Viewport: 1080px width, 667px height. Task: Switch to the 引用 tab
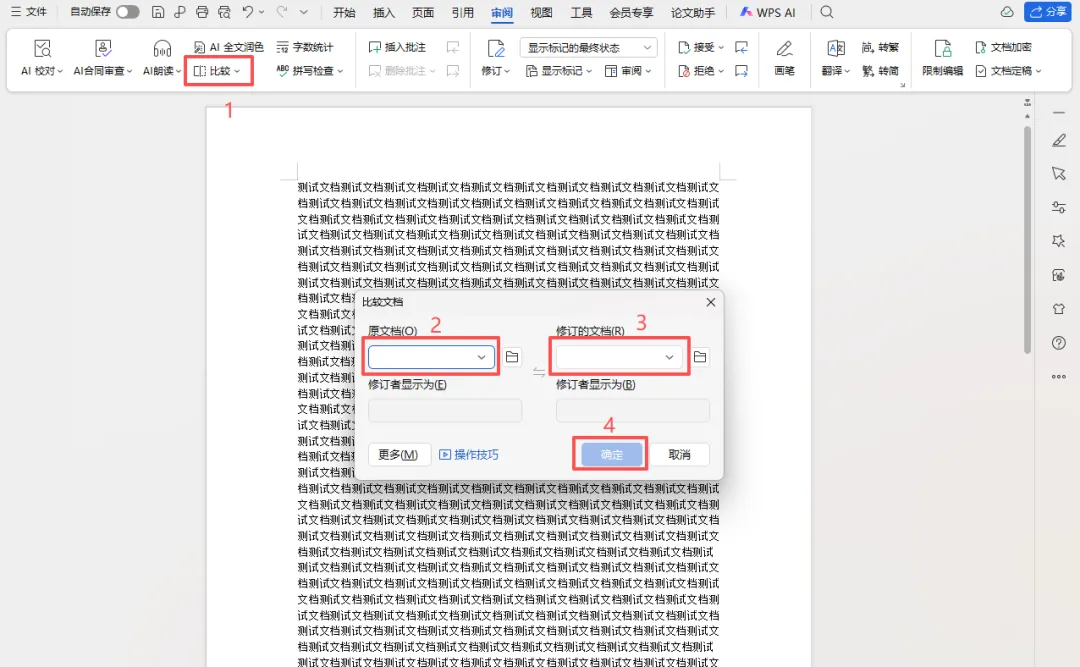pos(462,12)
